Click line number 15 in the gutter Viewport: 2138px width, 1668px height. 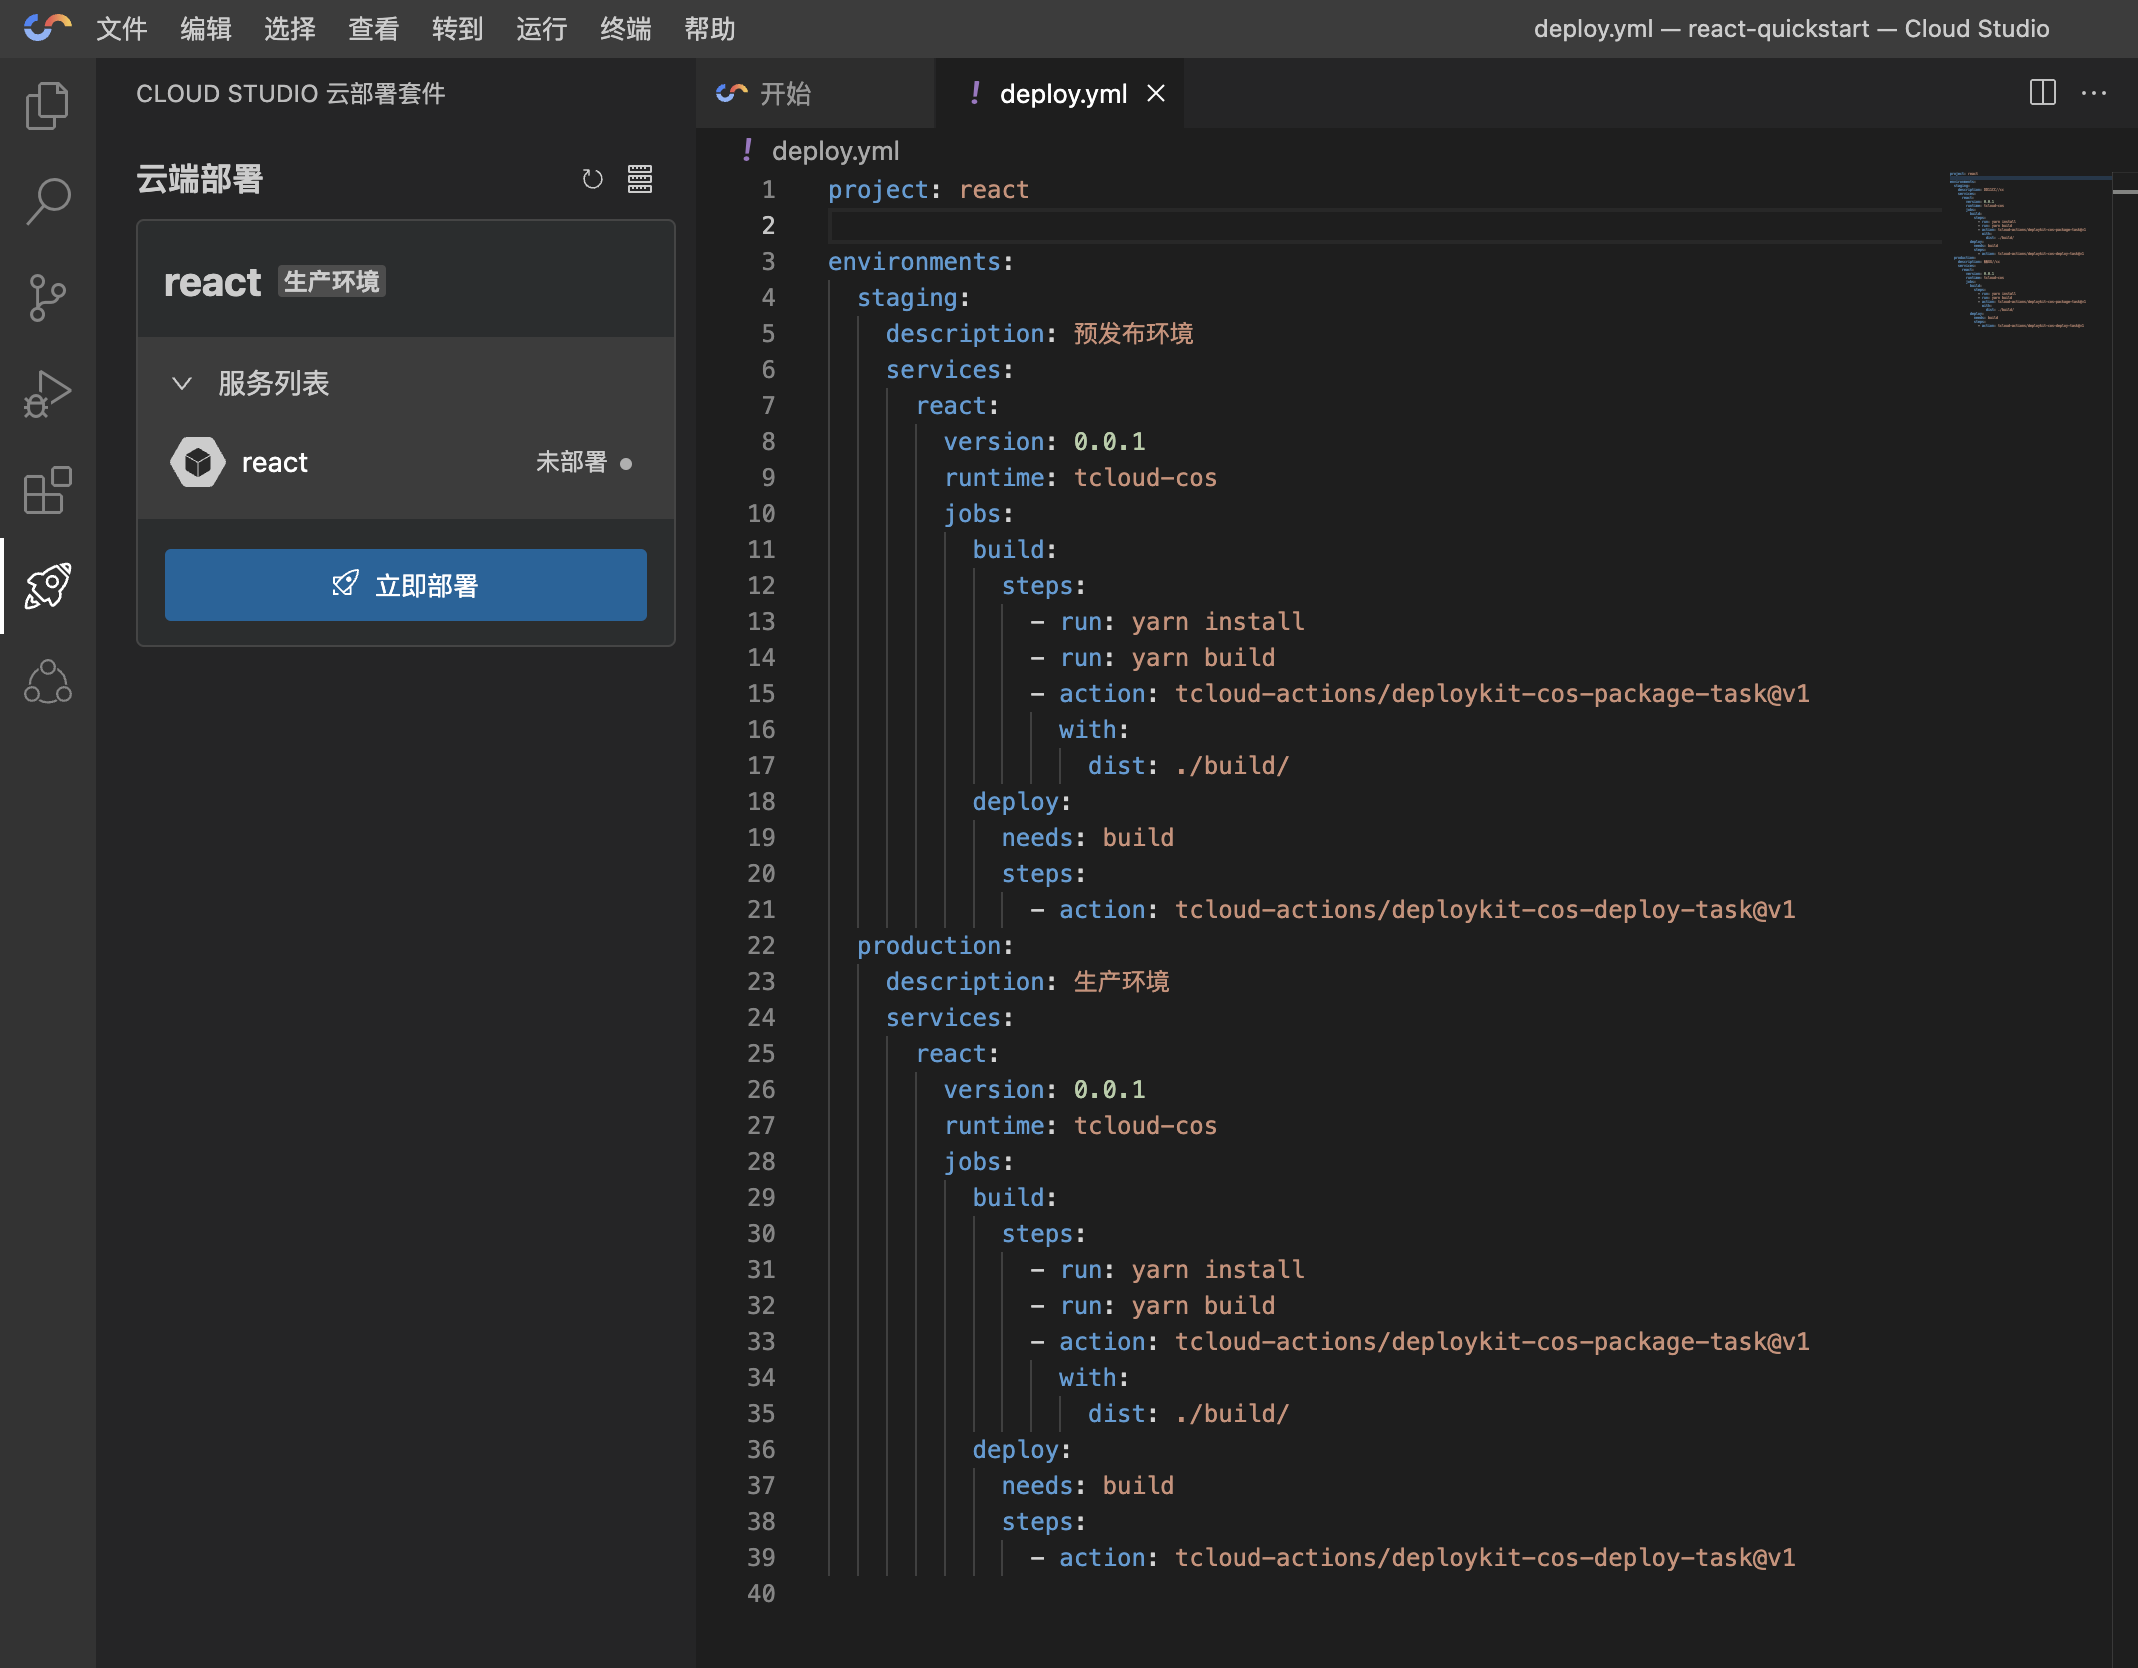(x=761, y=694)
